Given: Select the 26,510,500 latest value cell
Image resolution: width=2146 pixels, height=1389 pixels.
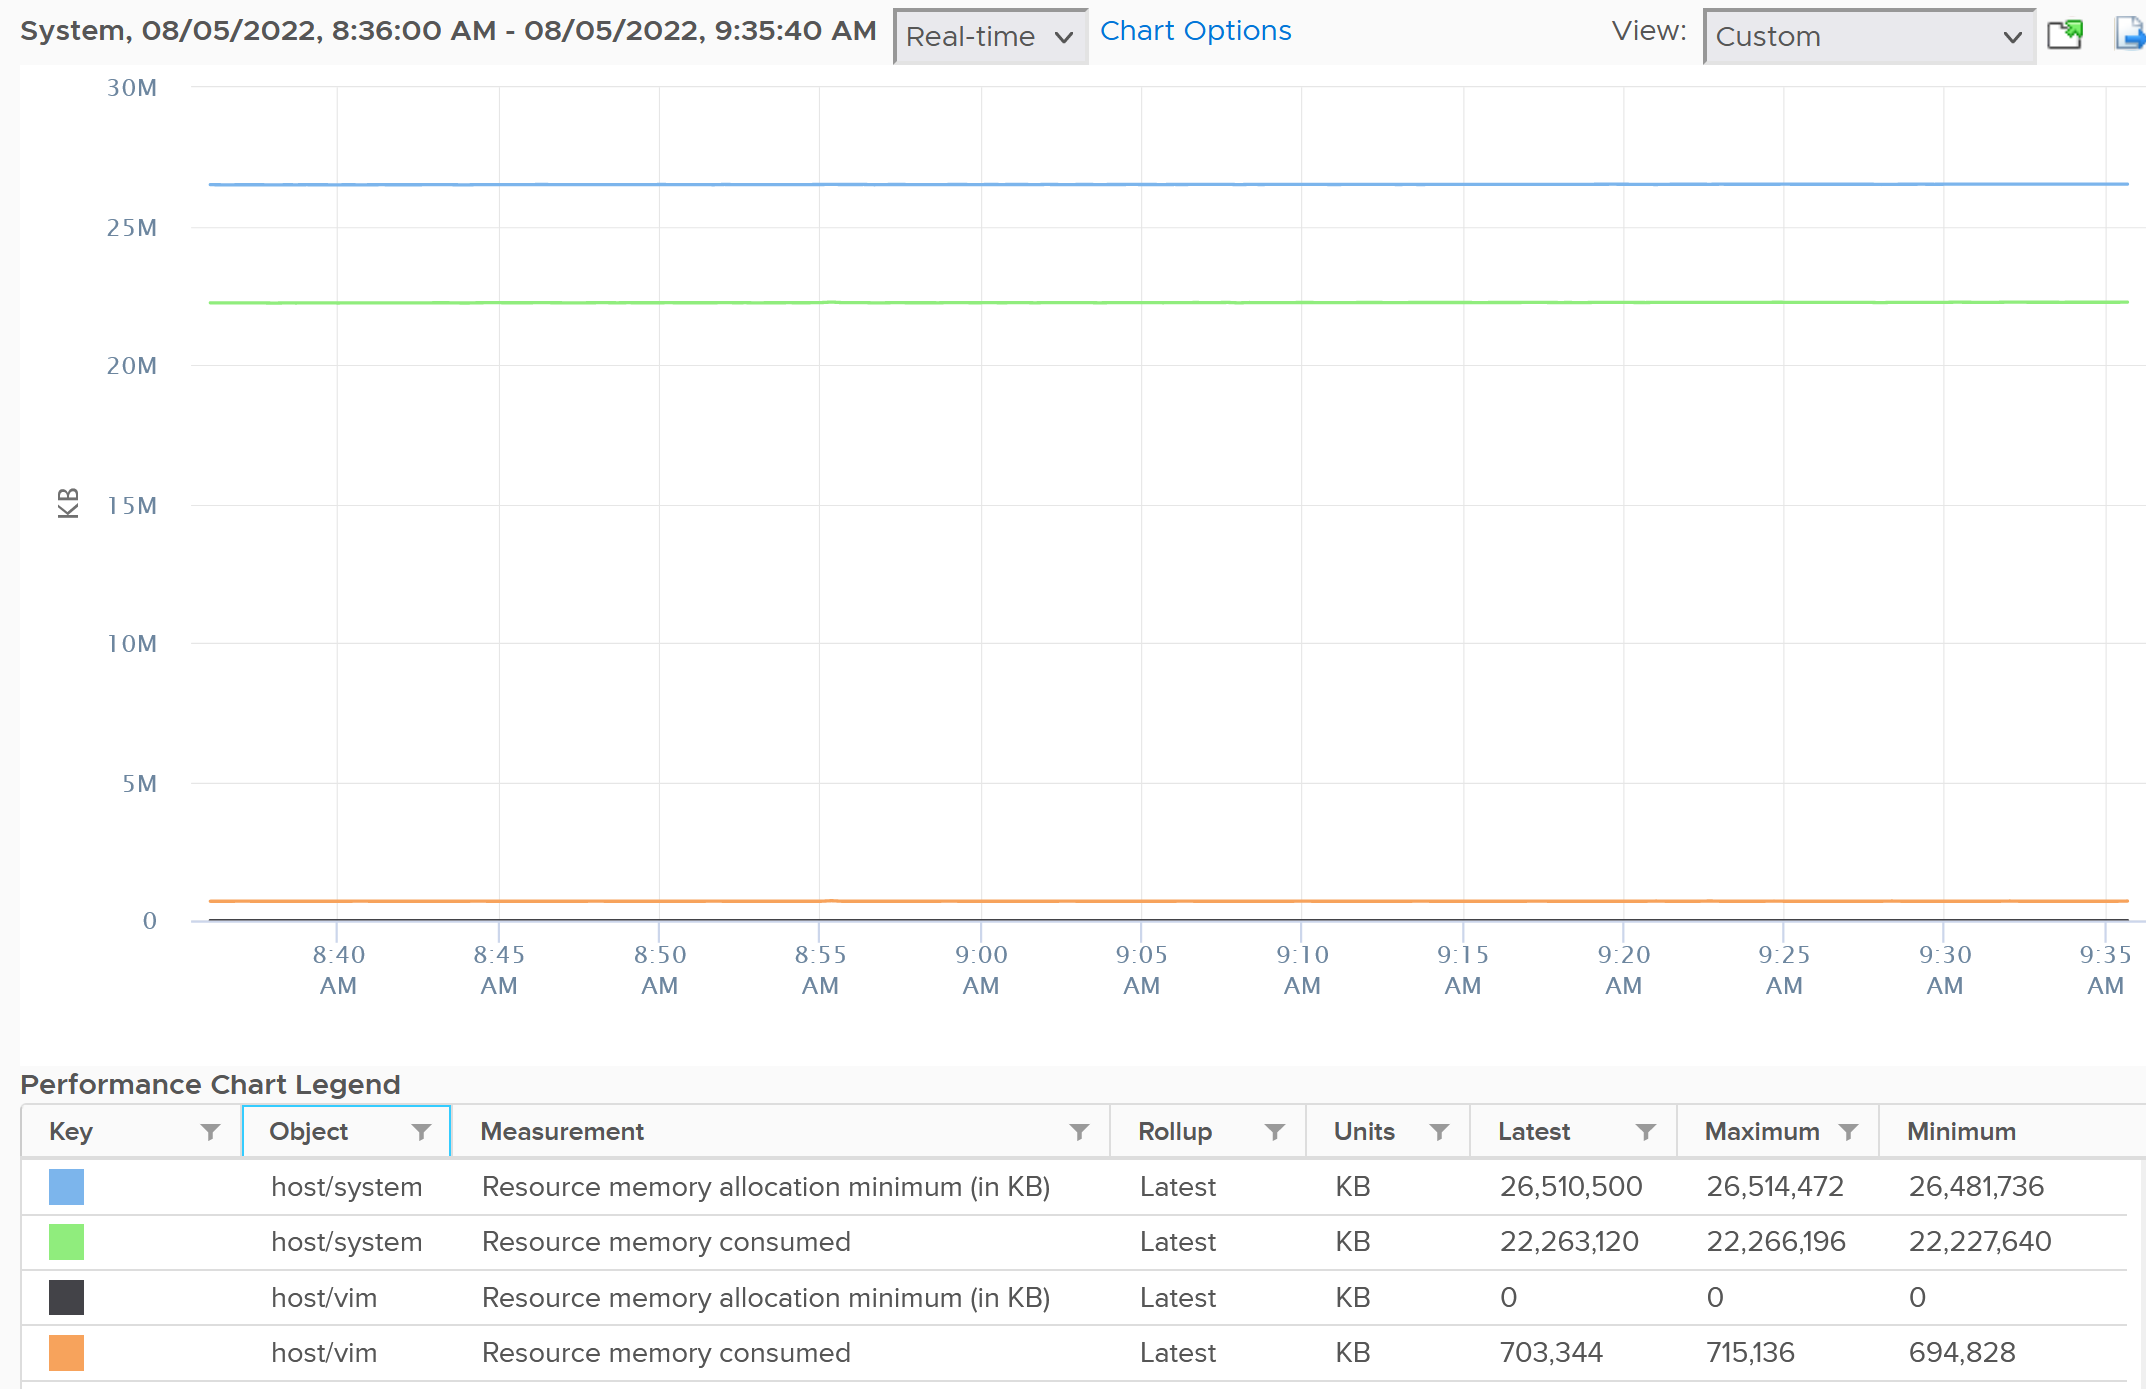Looking at the screenshot, I should coord(1571,1187).
